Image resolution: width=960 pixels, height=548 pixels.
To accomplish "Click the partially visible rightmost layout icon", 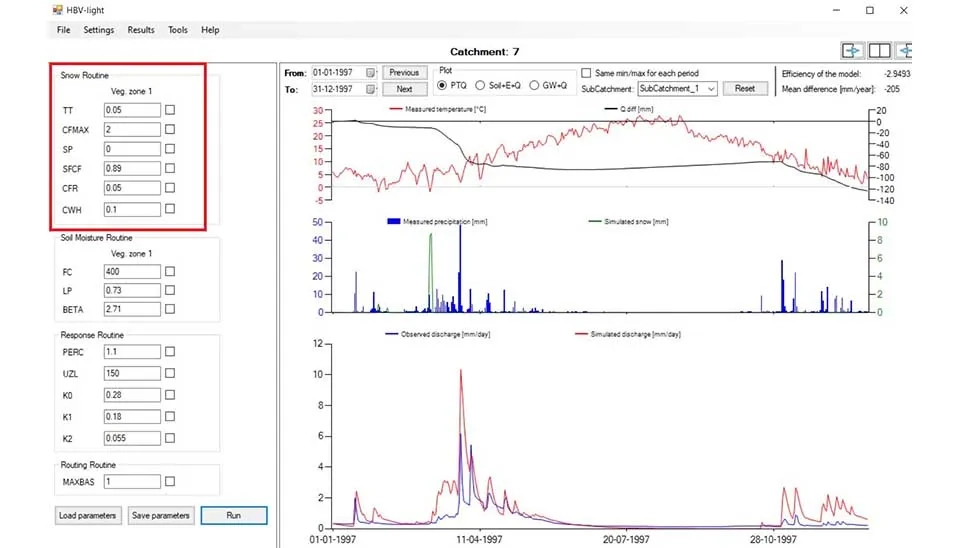I will 904,51.
